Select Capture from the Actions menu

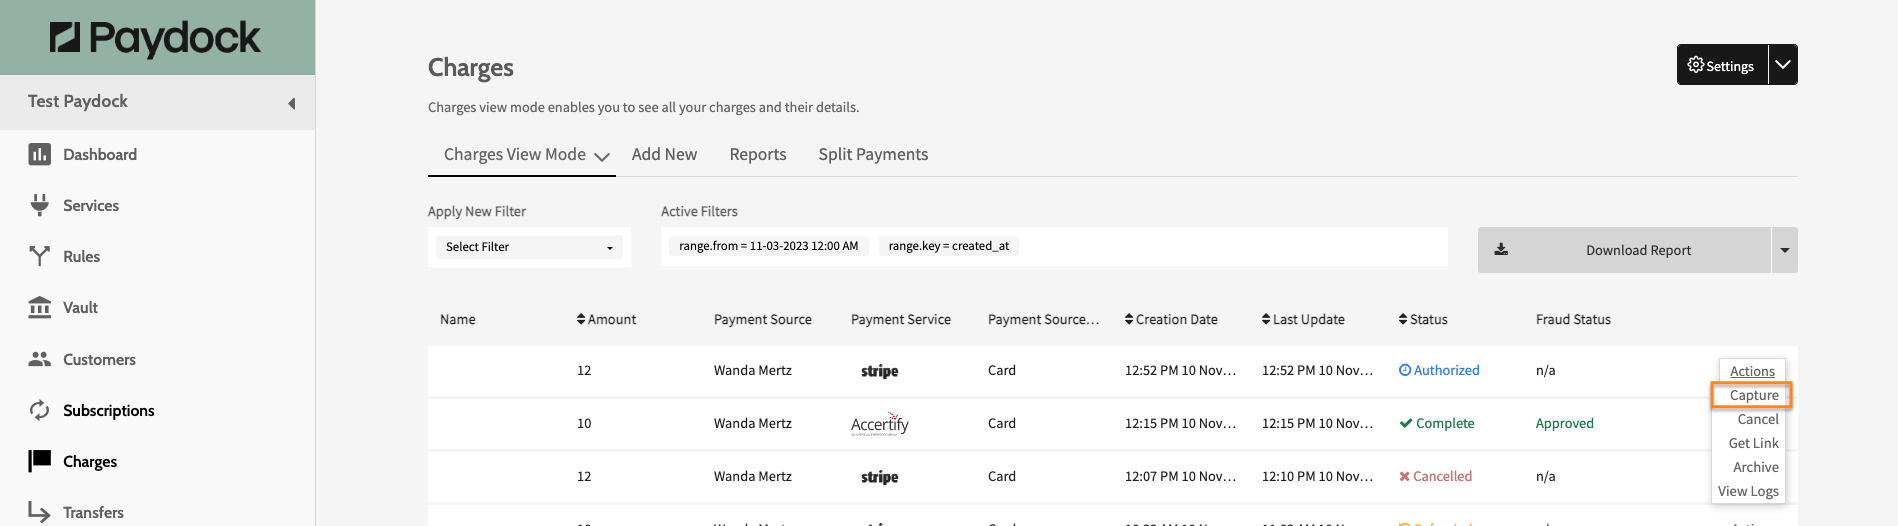[1753, 395]
